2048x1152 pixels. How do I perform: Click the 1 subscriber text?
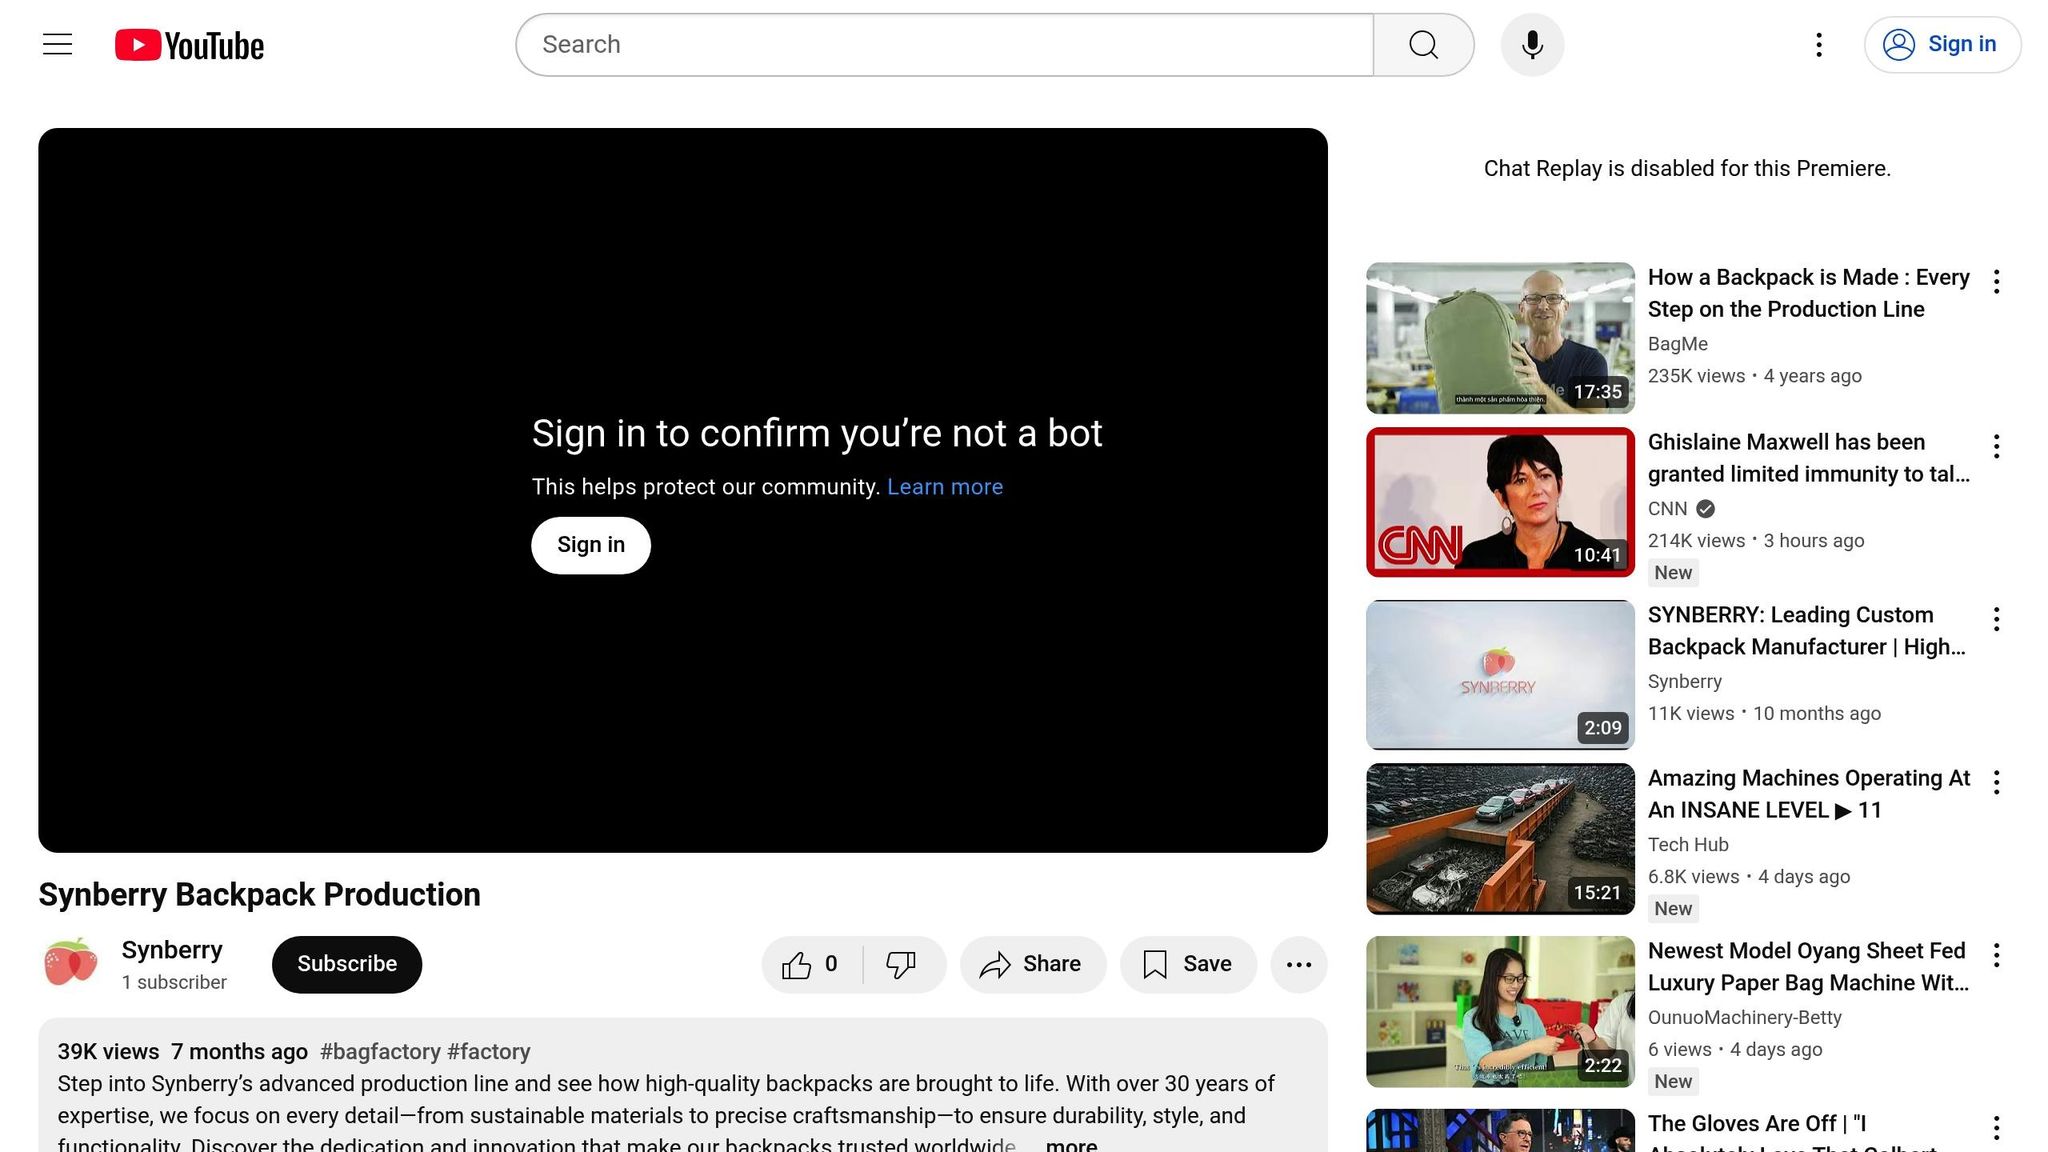(x=174, y=983)
